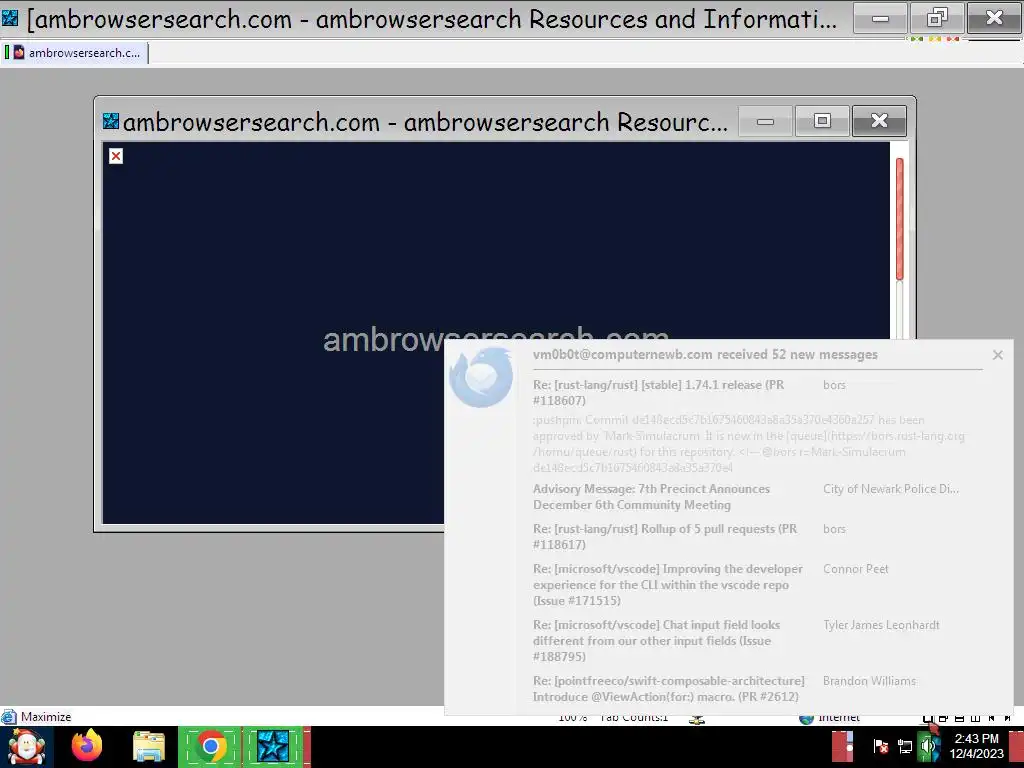The width and height of the screenshot is (1024, 768).
Task: Open clock showing 2:43 PM 12/4/2023
Action: point(976,746)
